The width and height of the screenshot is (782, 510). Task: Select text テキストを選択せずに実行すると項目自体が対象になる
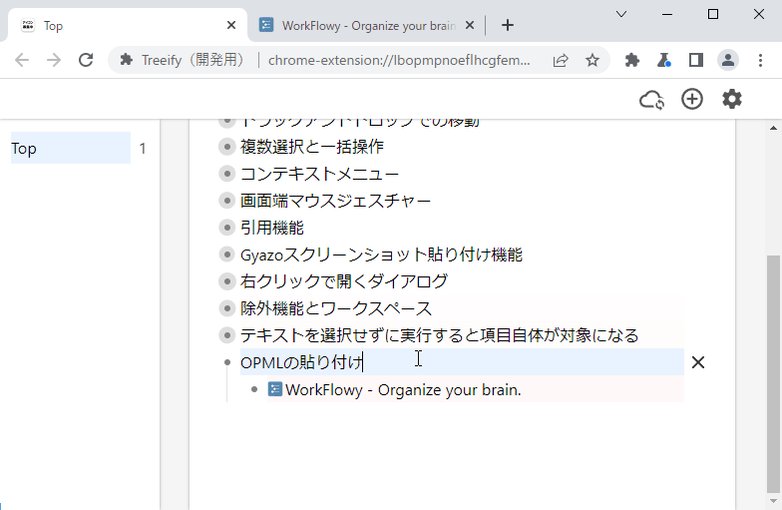(439, 335)
